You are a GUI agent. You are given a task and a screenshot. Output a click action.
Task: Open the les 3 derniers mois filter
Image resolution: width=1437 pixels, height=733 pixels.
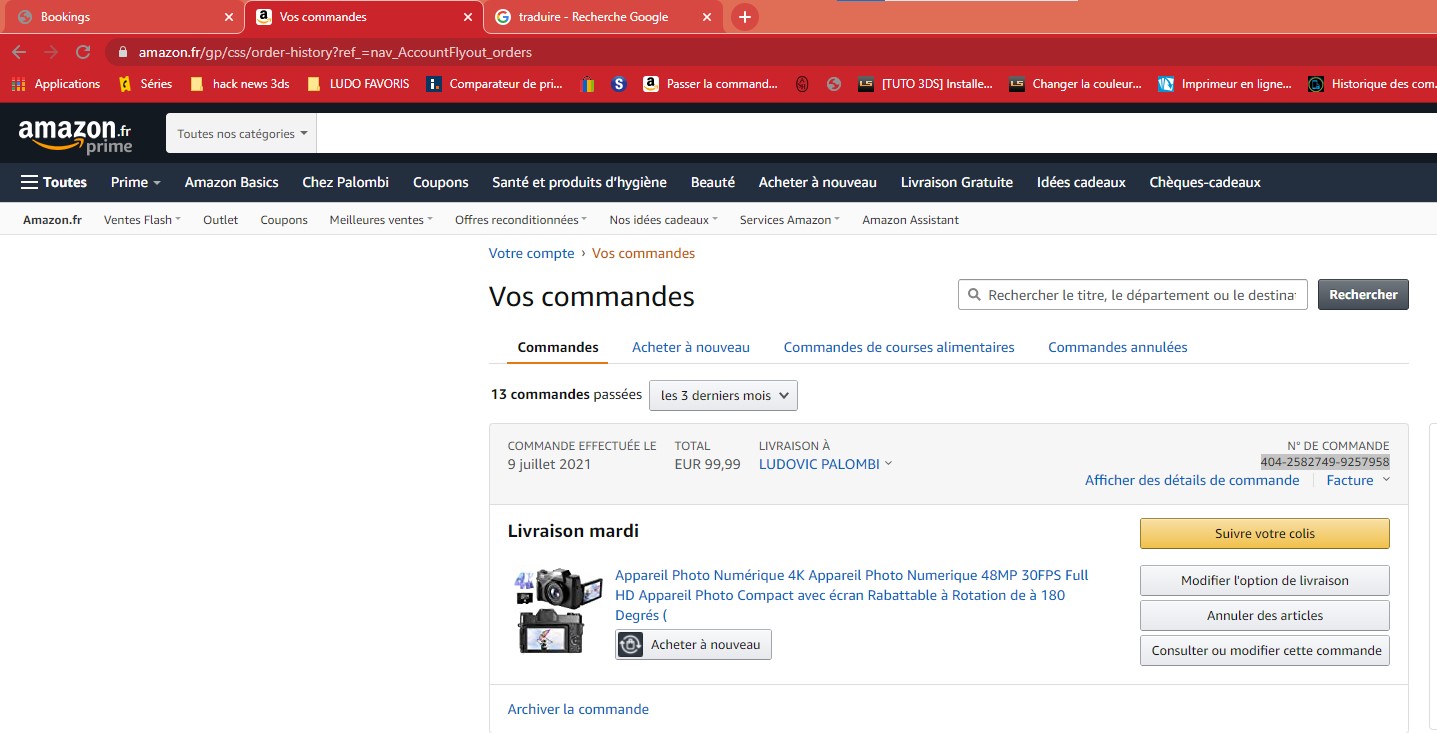723,395
